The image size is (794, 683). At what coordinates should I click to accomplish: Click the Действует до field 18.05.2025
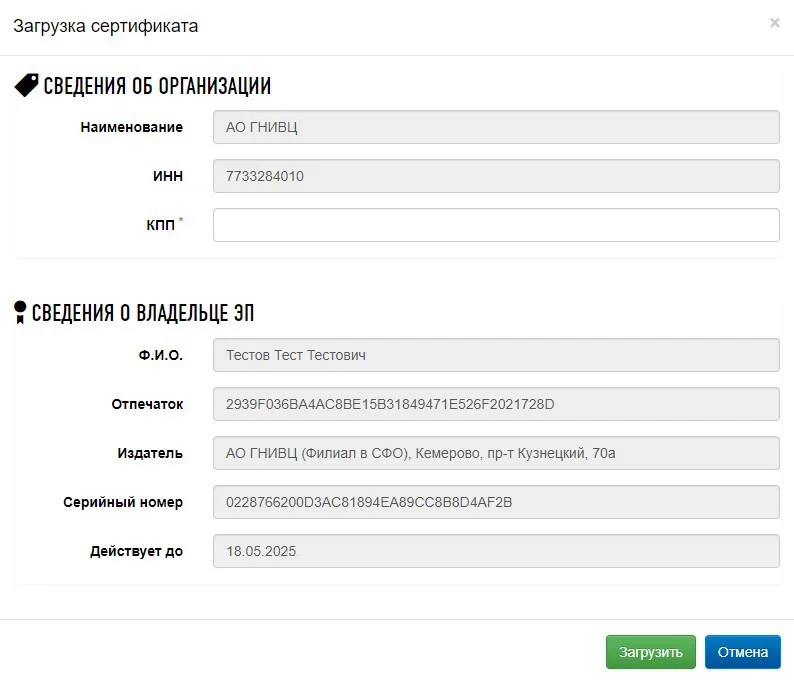[496, 551]
